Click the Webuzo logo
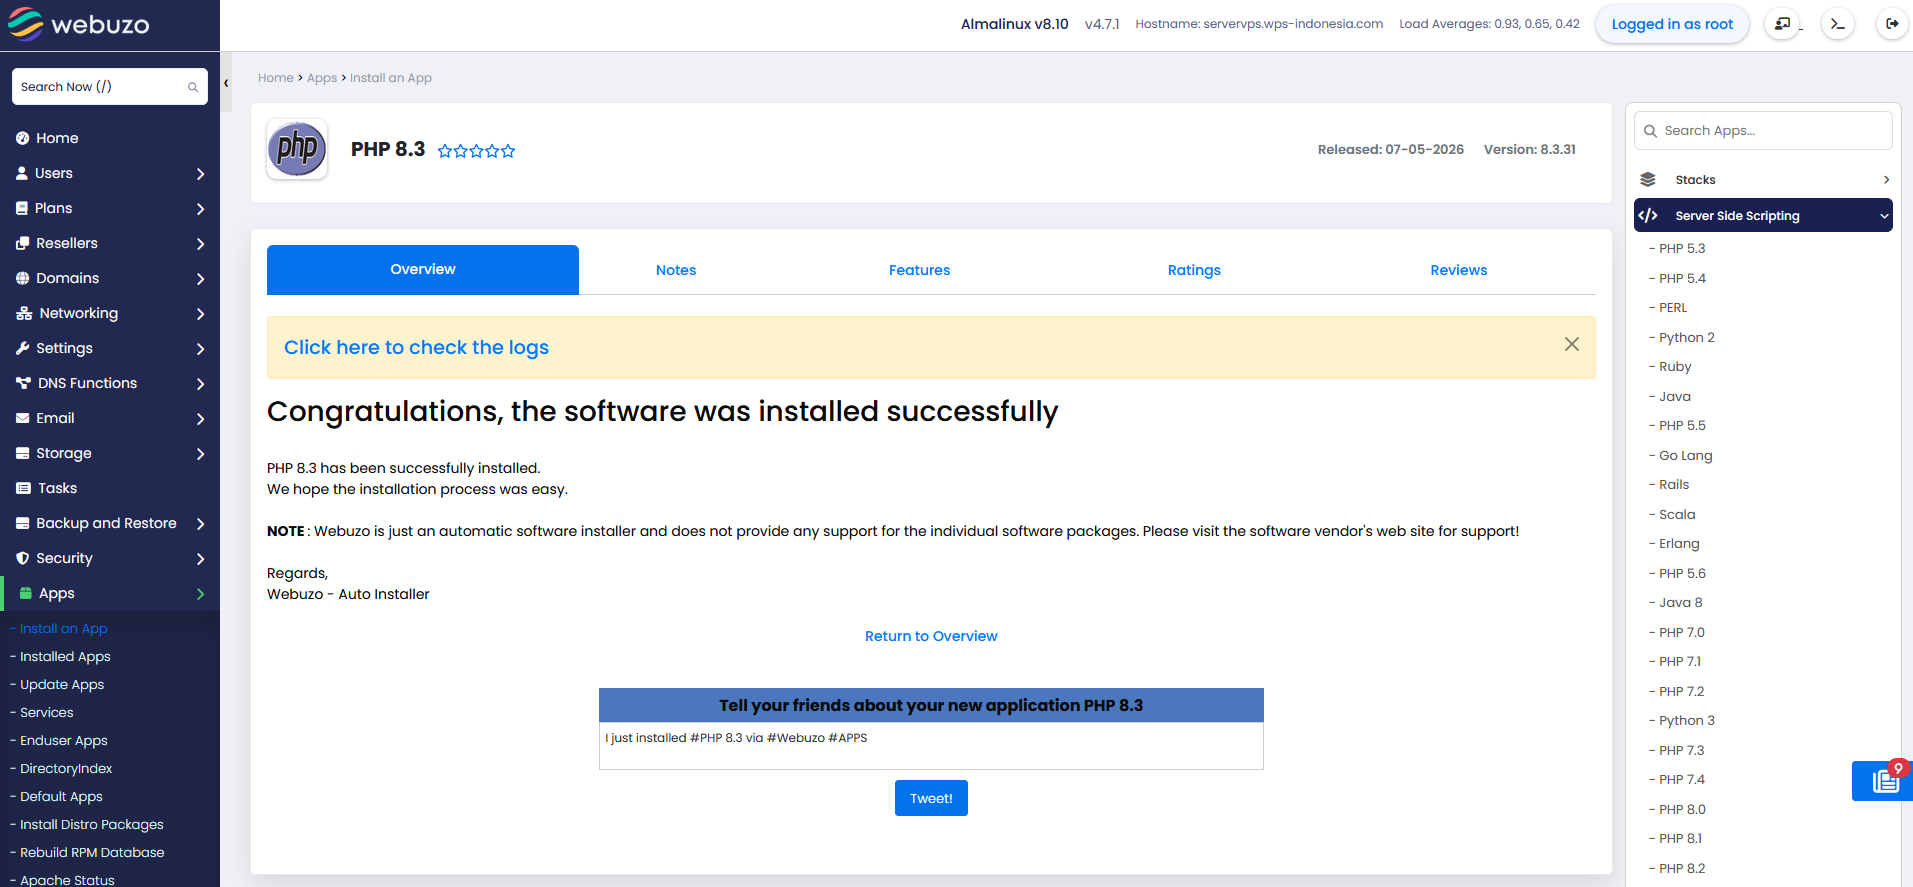Image resolution: width=1913 pixels, height=887 pixels. coord(78,24)
